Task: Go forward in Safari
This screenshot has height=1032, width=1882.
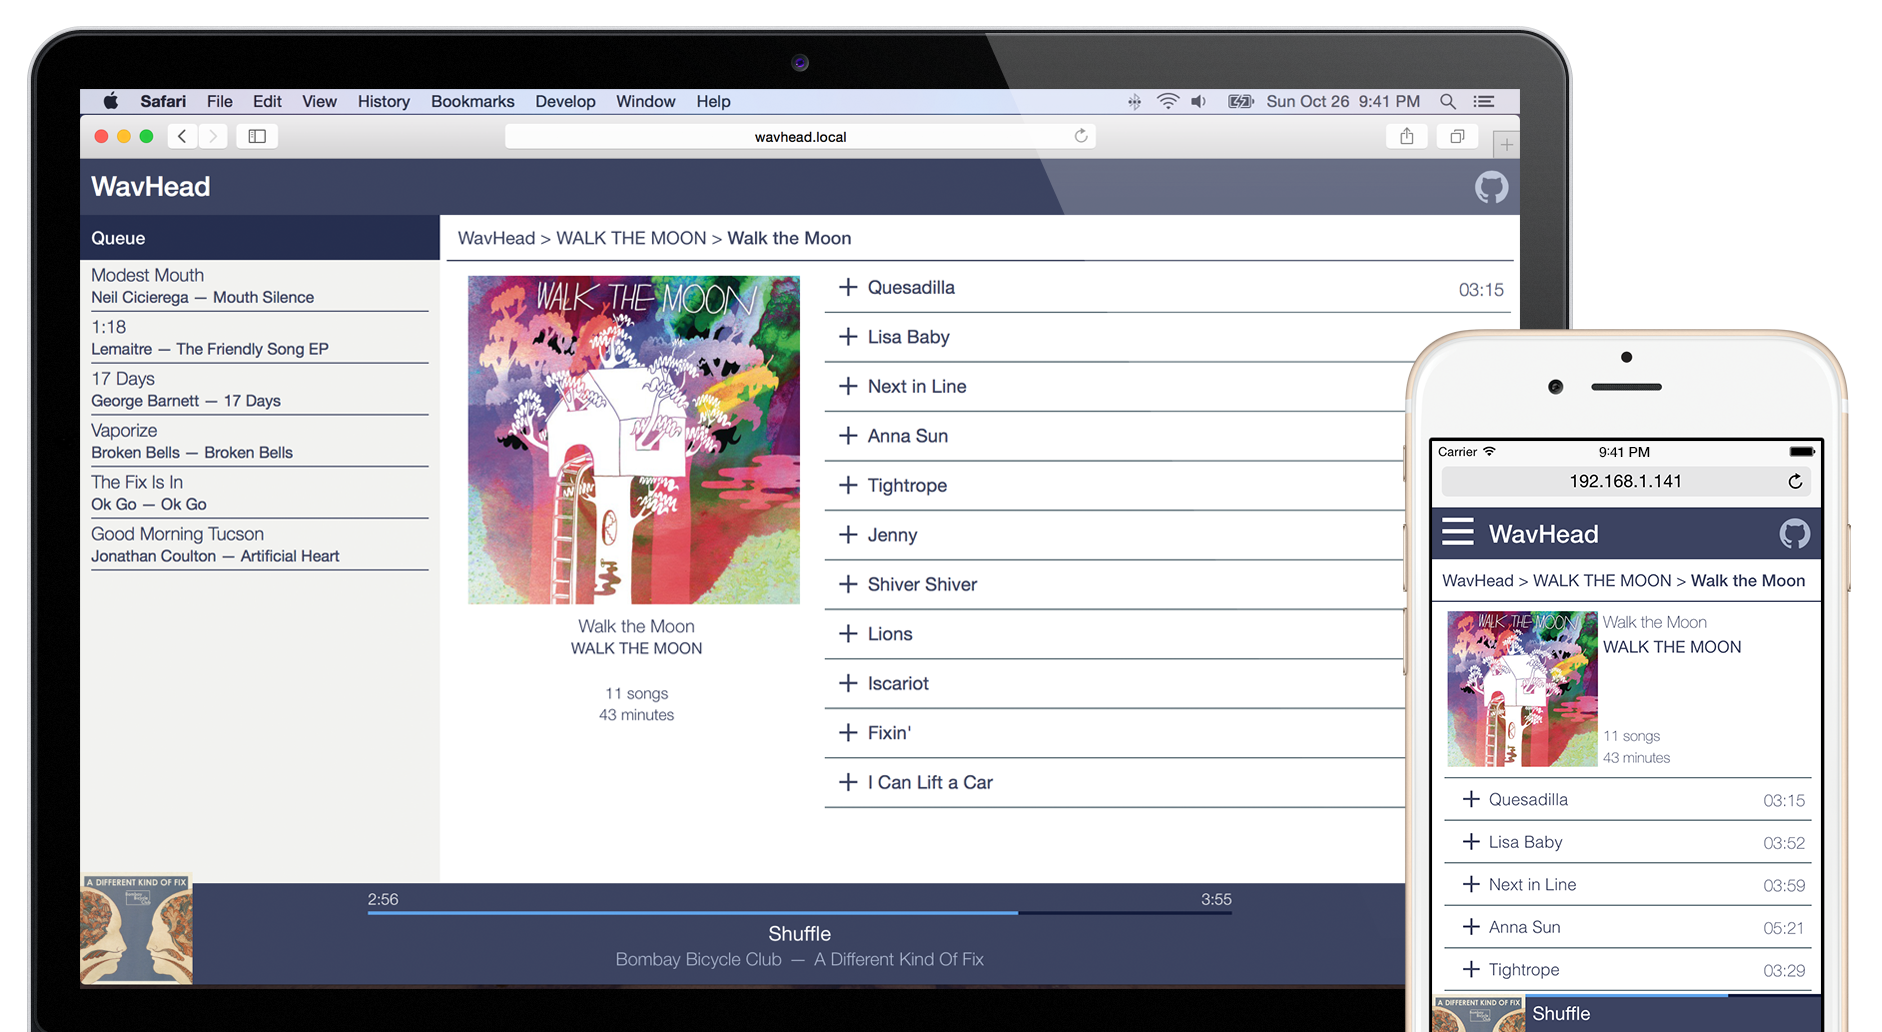Action: click(213, 136)
